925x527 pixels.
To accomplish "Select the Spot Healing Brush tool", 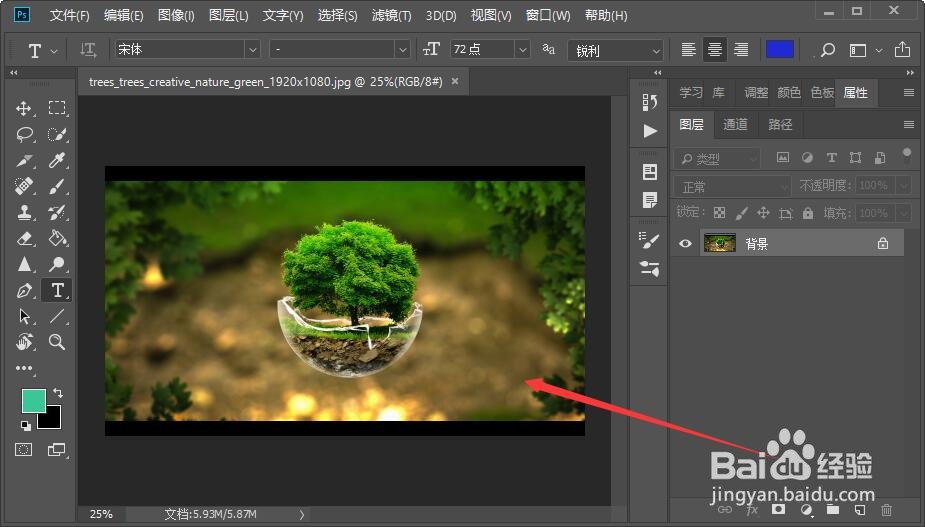I will coord(24,186).
